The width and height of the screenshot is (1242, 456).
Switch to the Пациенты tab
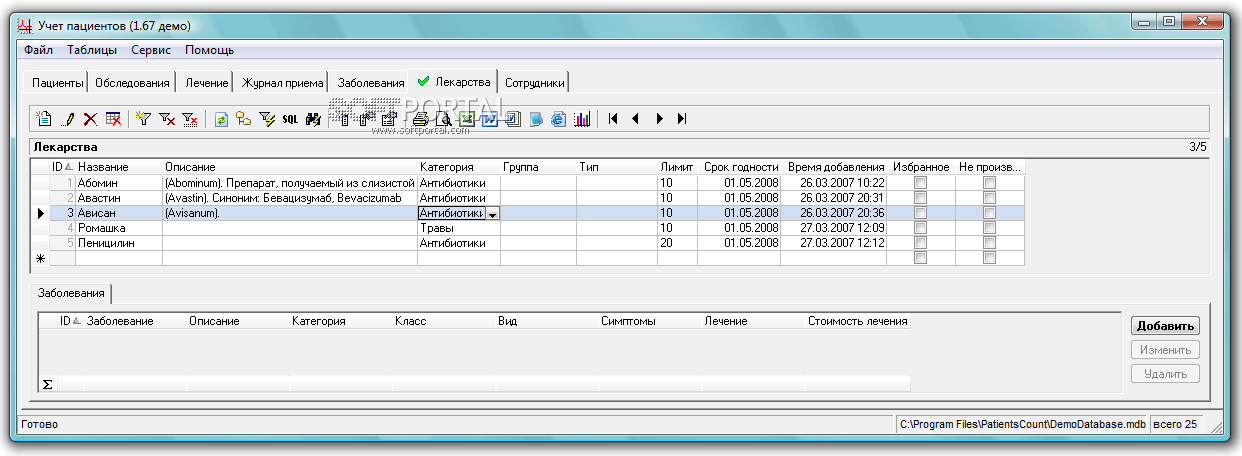[x=57, y=83]
